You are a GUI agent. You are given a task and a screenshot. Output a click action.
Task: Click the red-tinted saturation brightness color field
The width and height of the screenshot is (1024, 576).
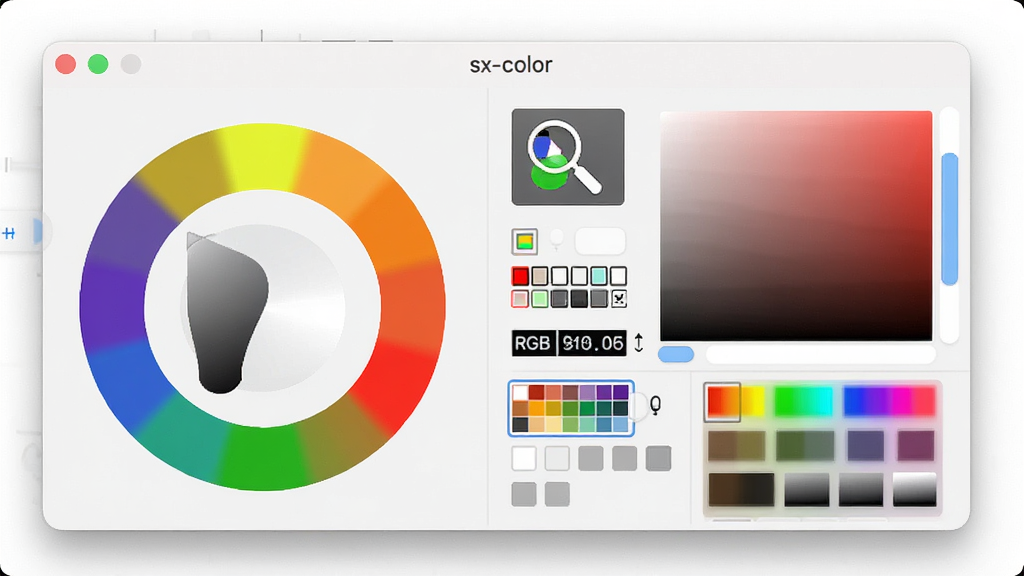pos(796,226)
